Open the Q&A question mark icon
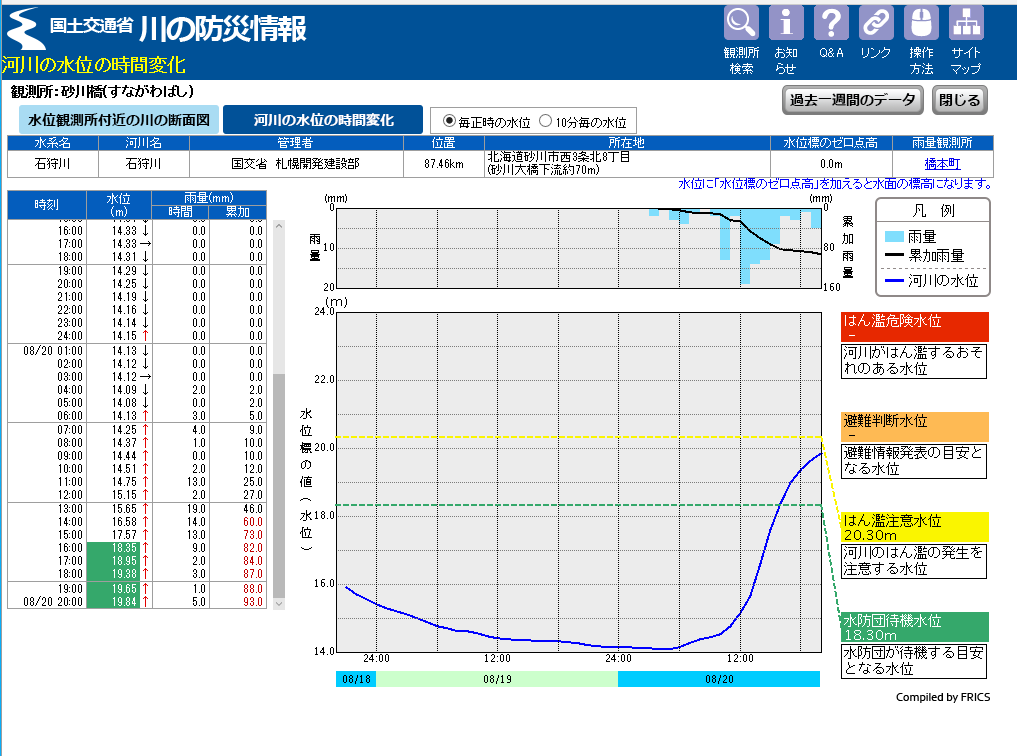The image size is (1017, 756). point(831,22)
